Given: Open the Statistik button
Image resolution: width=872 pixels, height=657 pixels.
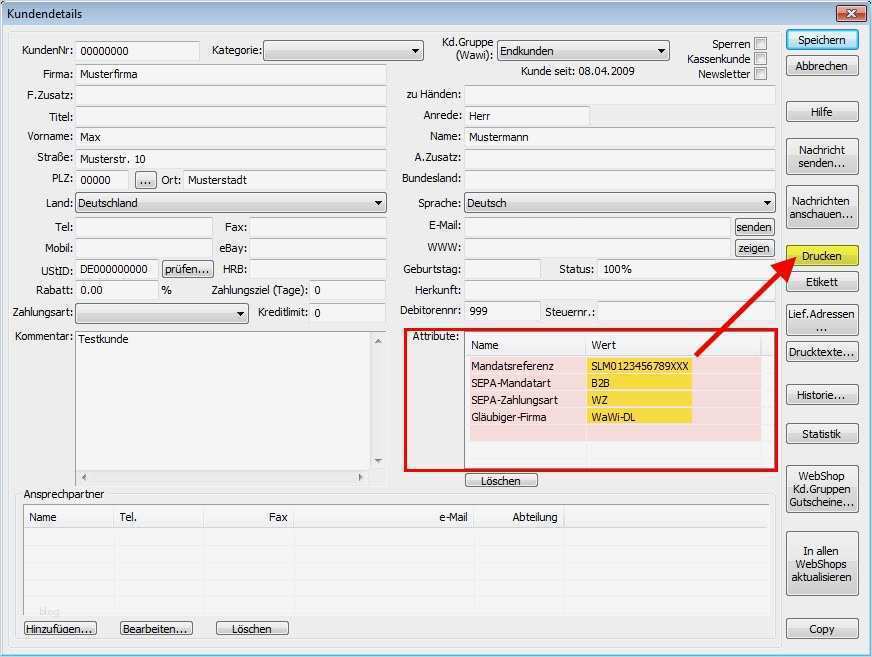Looking at the screenshot, I should 822,434.
